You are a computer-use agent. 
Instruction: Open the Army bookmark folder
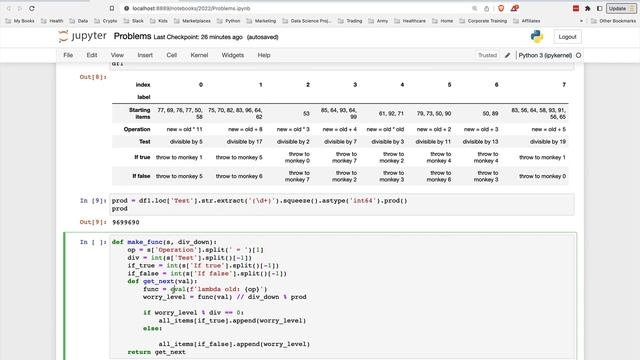click(x=378, y=21)
